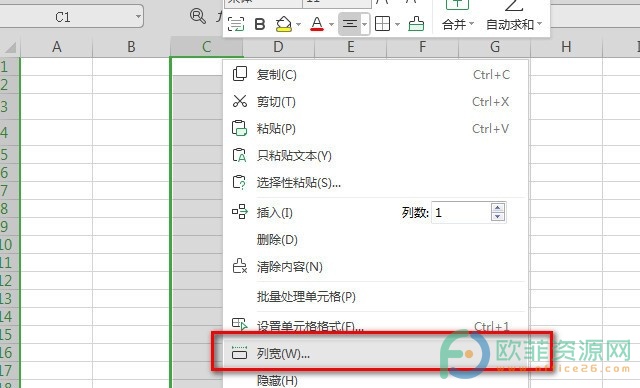
Task: Click the column width icon beside 列宽(W)
Action: click(240, 353)
